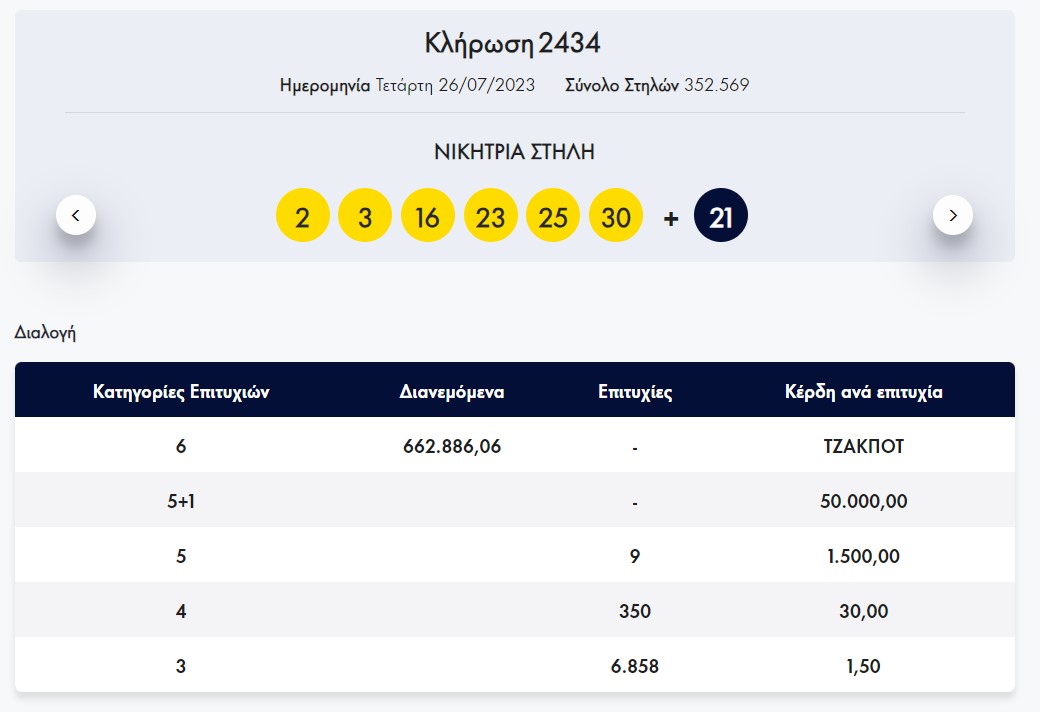This screenshot has height=712, width=1040.
Task: Select the yellow ball number 23
Action: click(x=490, y=217)
